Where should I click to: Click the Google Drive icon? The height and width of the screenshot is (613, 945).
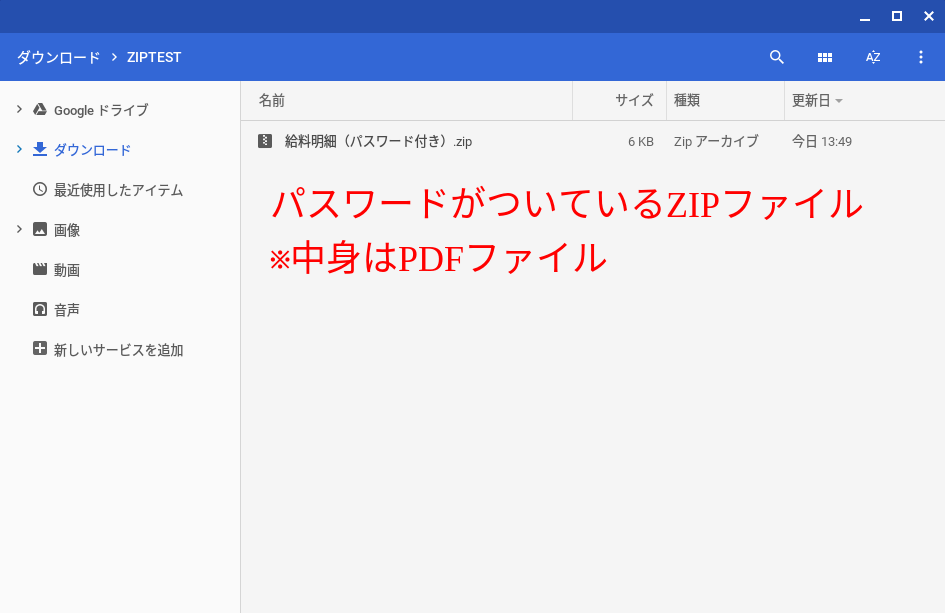pyautogui.click(x=40, y=109)
